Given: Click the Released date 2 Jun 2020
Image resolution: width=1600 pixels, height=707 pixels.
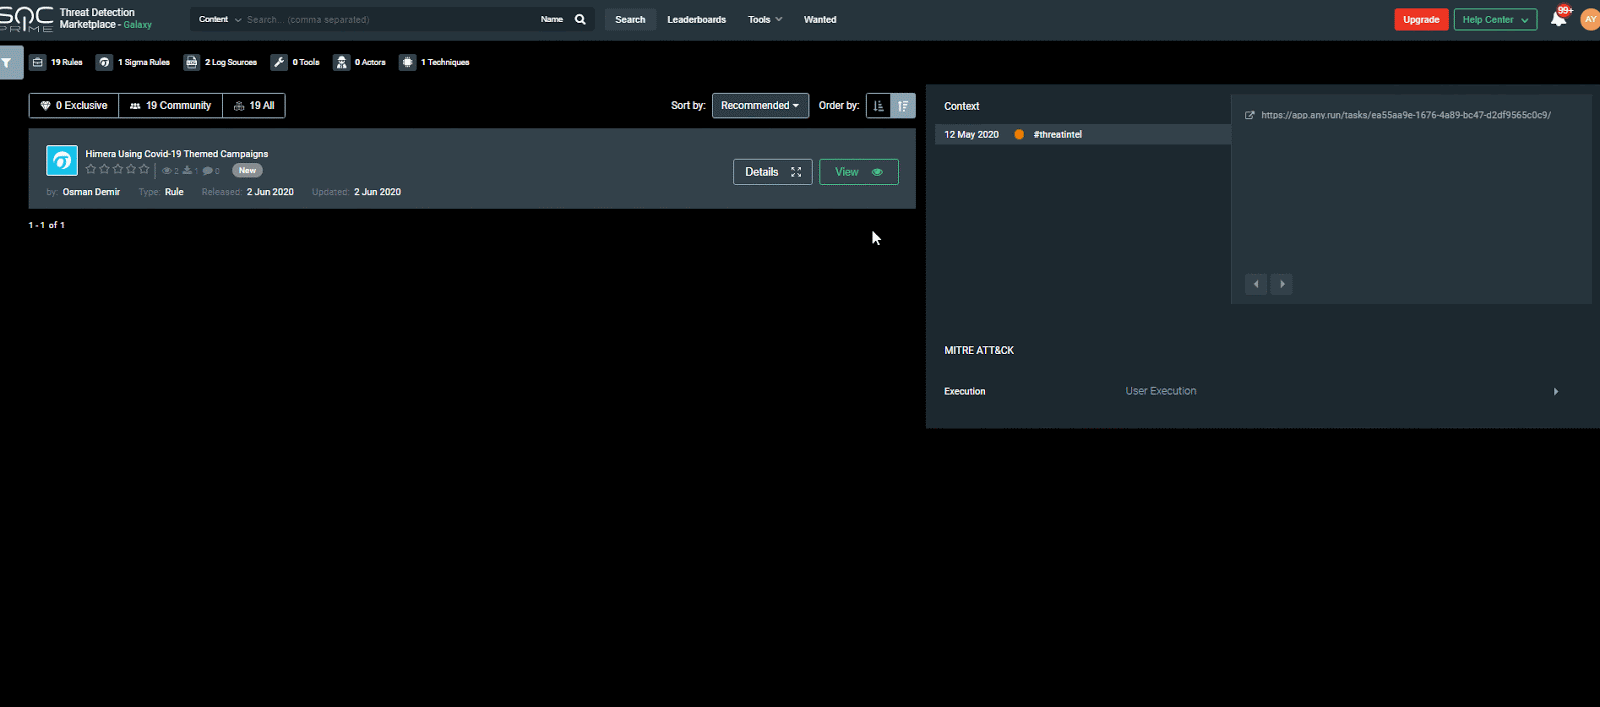Looking at the screenshot, I should (270, 192).
